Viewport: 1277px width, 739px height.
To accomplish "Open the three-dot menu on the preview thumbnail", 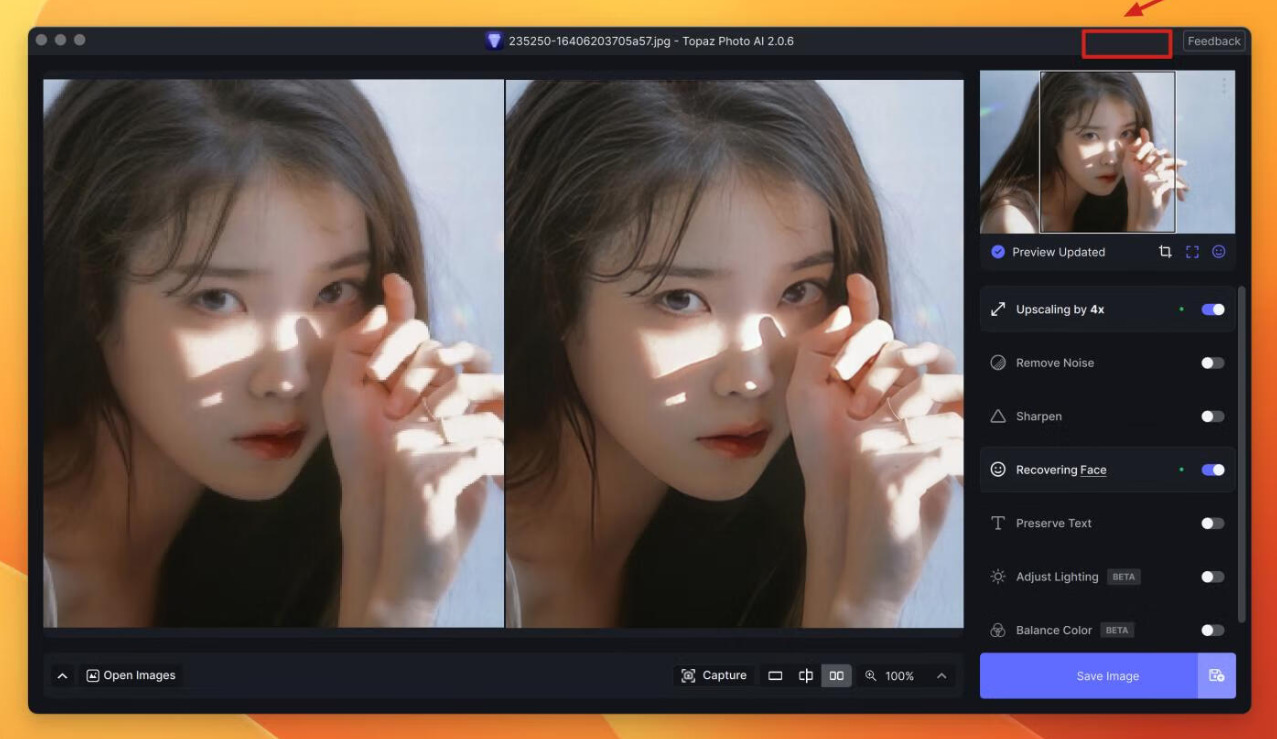I will pos(1224,87).
